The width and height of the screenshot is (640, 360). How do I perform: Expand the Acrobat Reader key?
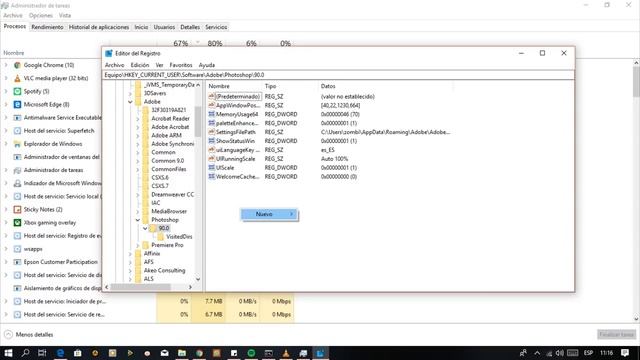pyautogui.click(x=138, y=118)
